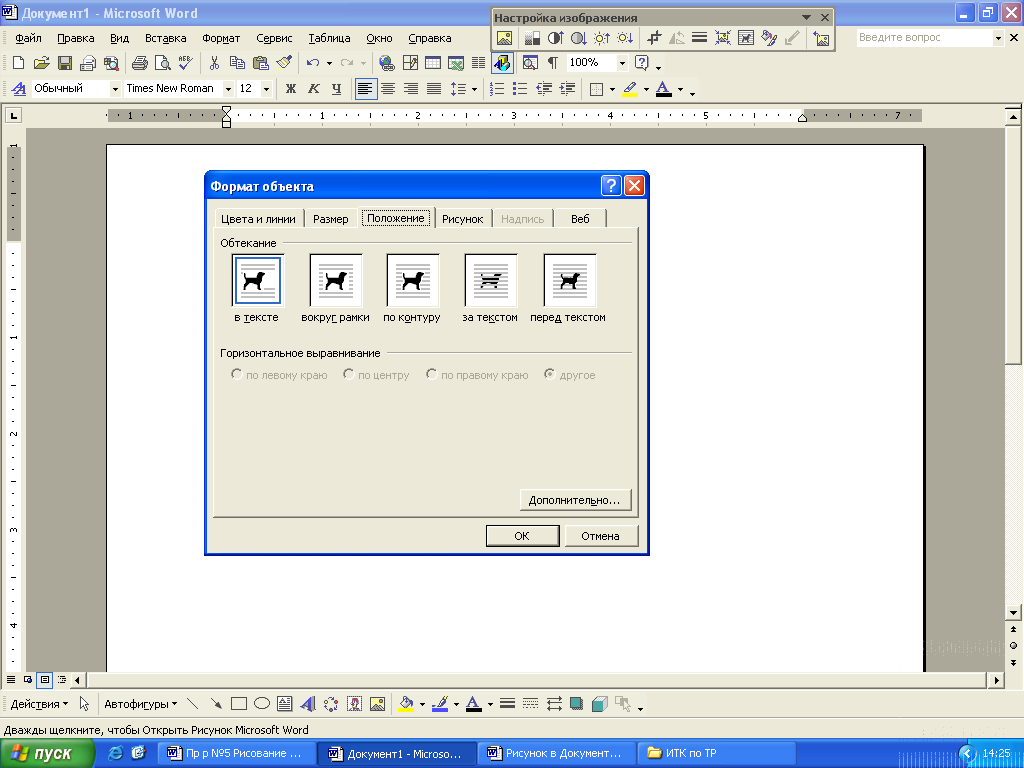
Task: Activate the Format Painter brush
Action: pyautogui.click(x=283, y=63)
